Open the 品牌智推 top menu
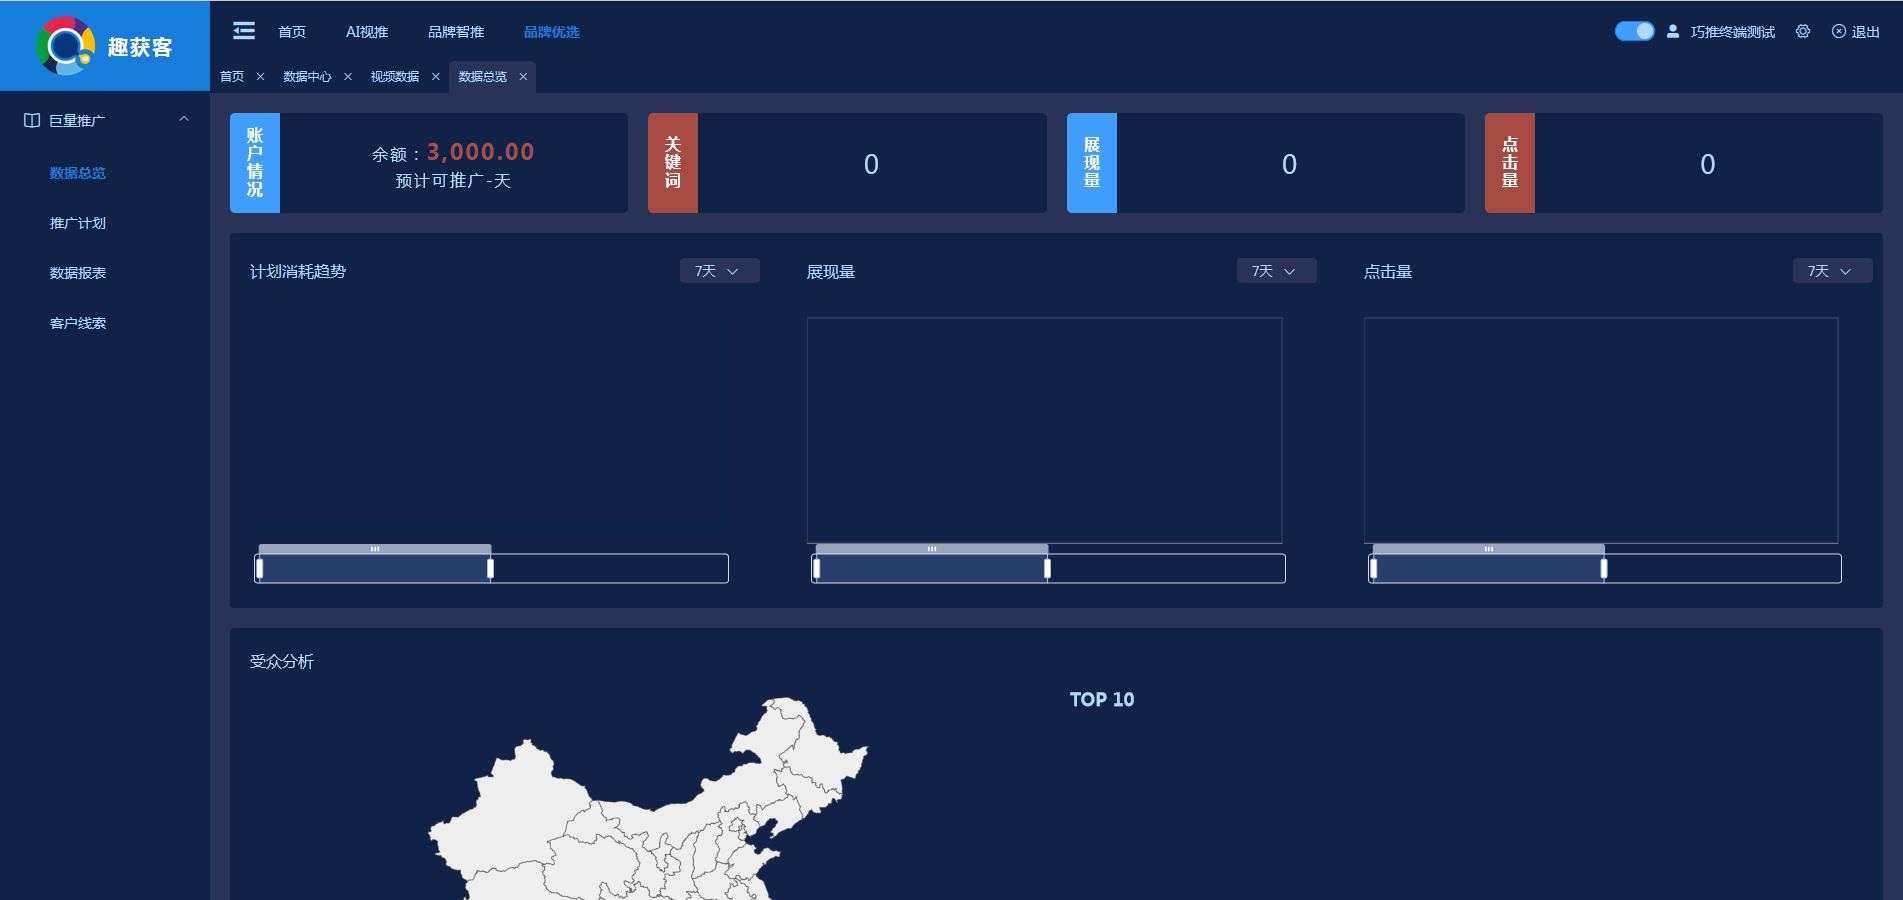This screenshot has width=1903, height=900. (456, 32)
